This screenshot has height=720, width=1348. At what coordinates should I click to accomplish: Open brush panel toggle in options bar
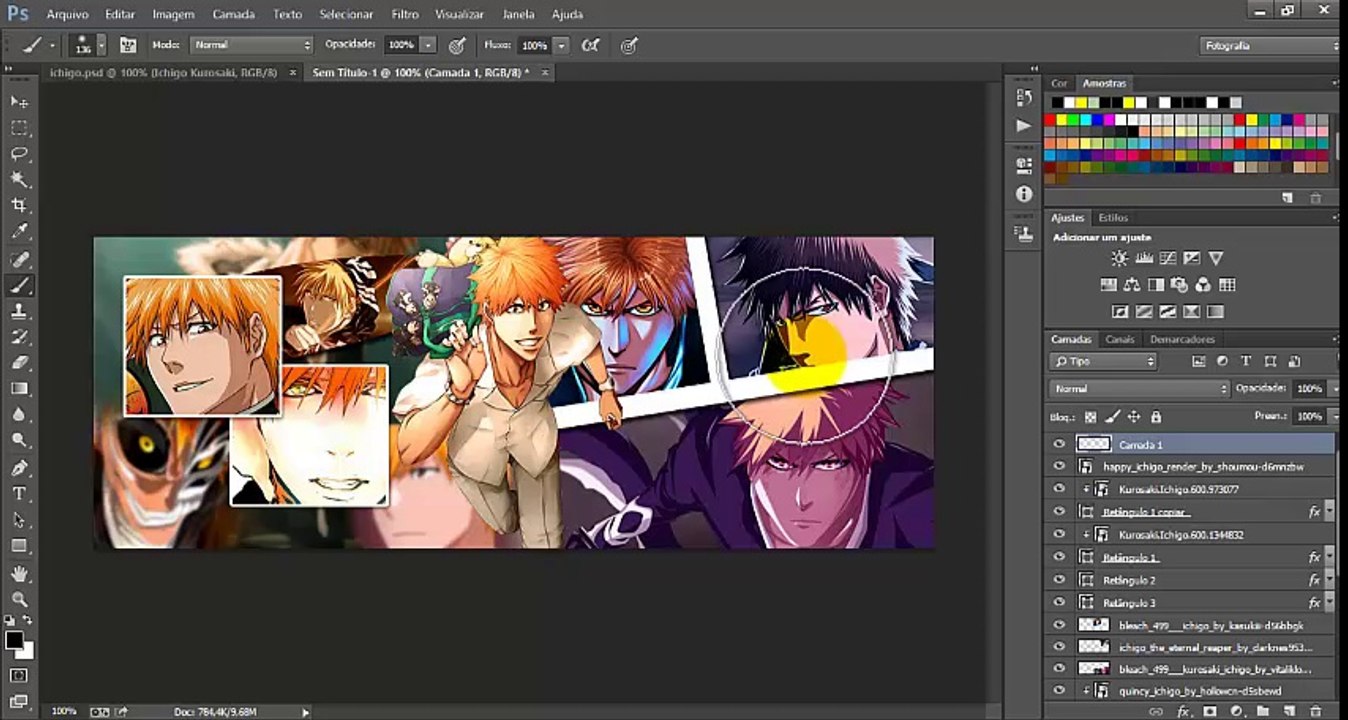[128, 45]
